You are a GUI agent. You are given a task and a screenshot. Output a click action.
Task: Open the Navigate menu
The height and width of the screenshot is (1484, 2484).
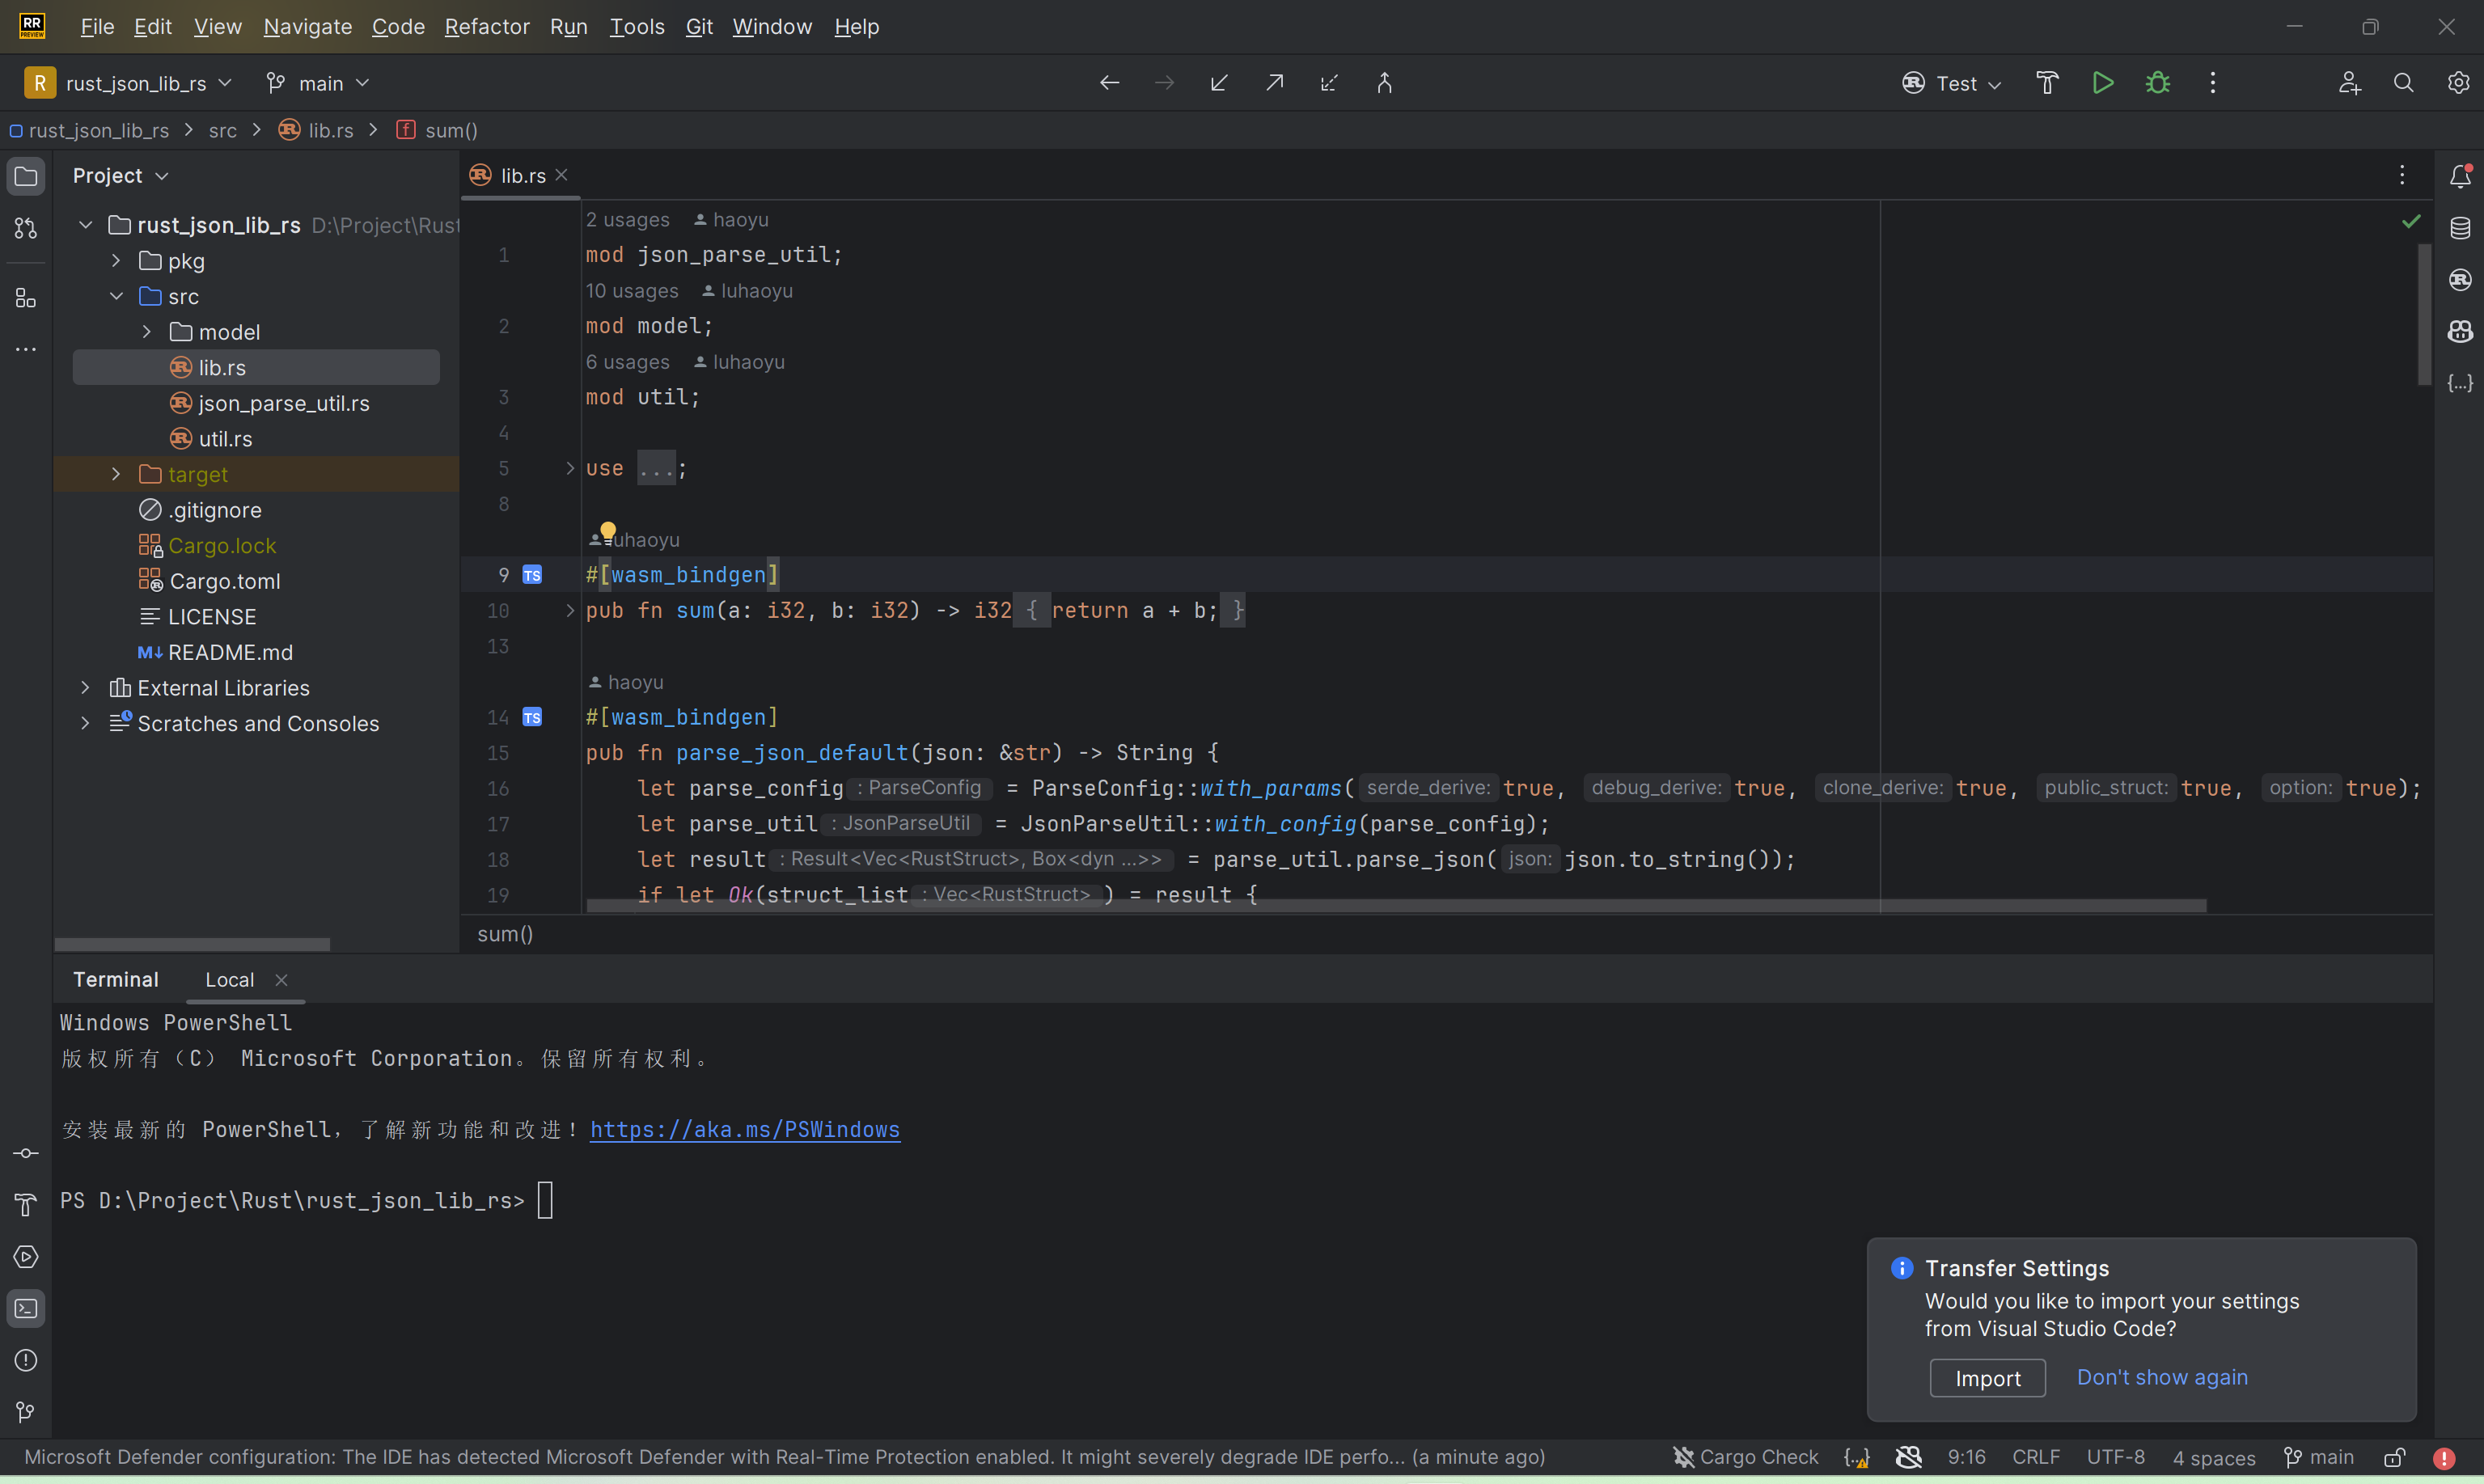308,27
